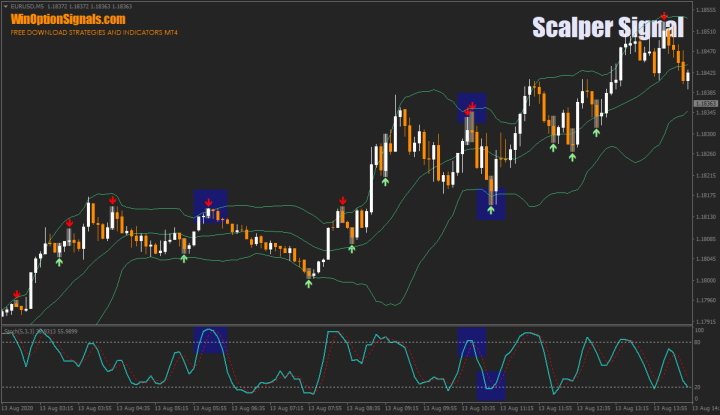Screen dimensions: 720x415
Task: Click time axis label 13 Aug 04:35
Action: (134, 408)
